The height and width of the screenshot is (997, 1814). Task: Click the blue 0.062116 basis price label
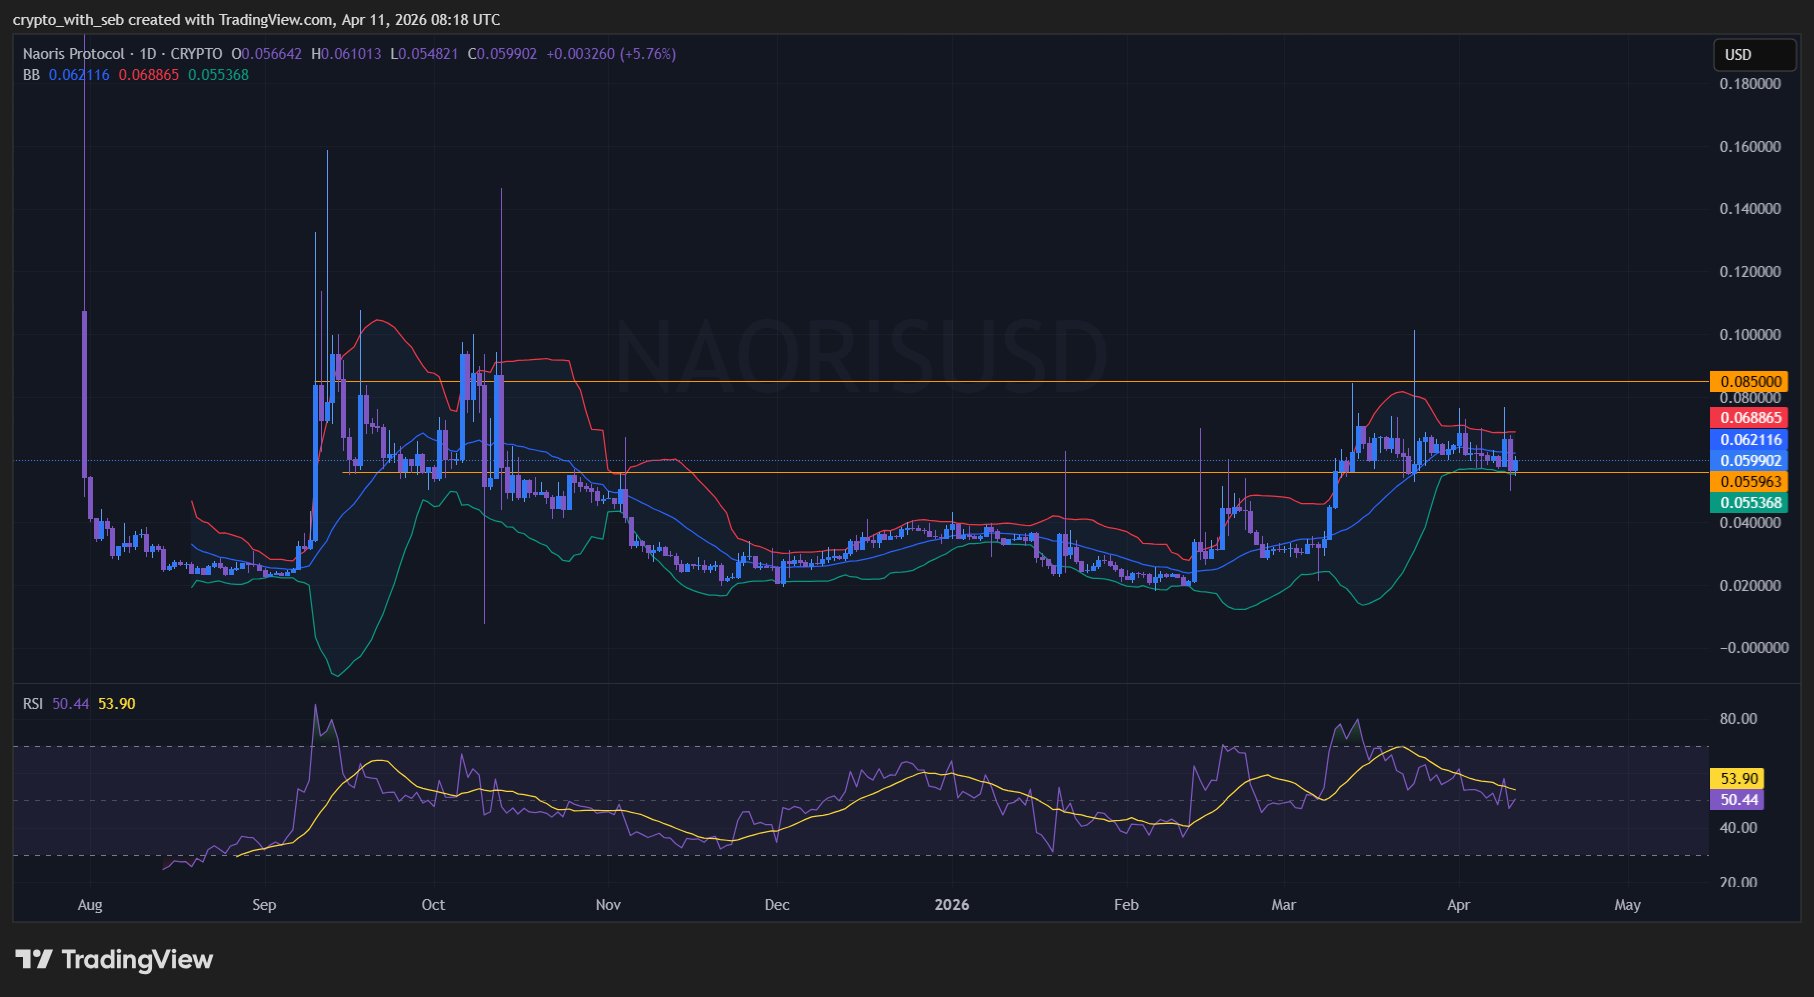(x=1750, y=440)
